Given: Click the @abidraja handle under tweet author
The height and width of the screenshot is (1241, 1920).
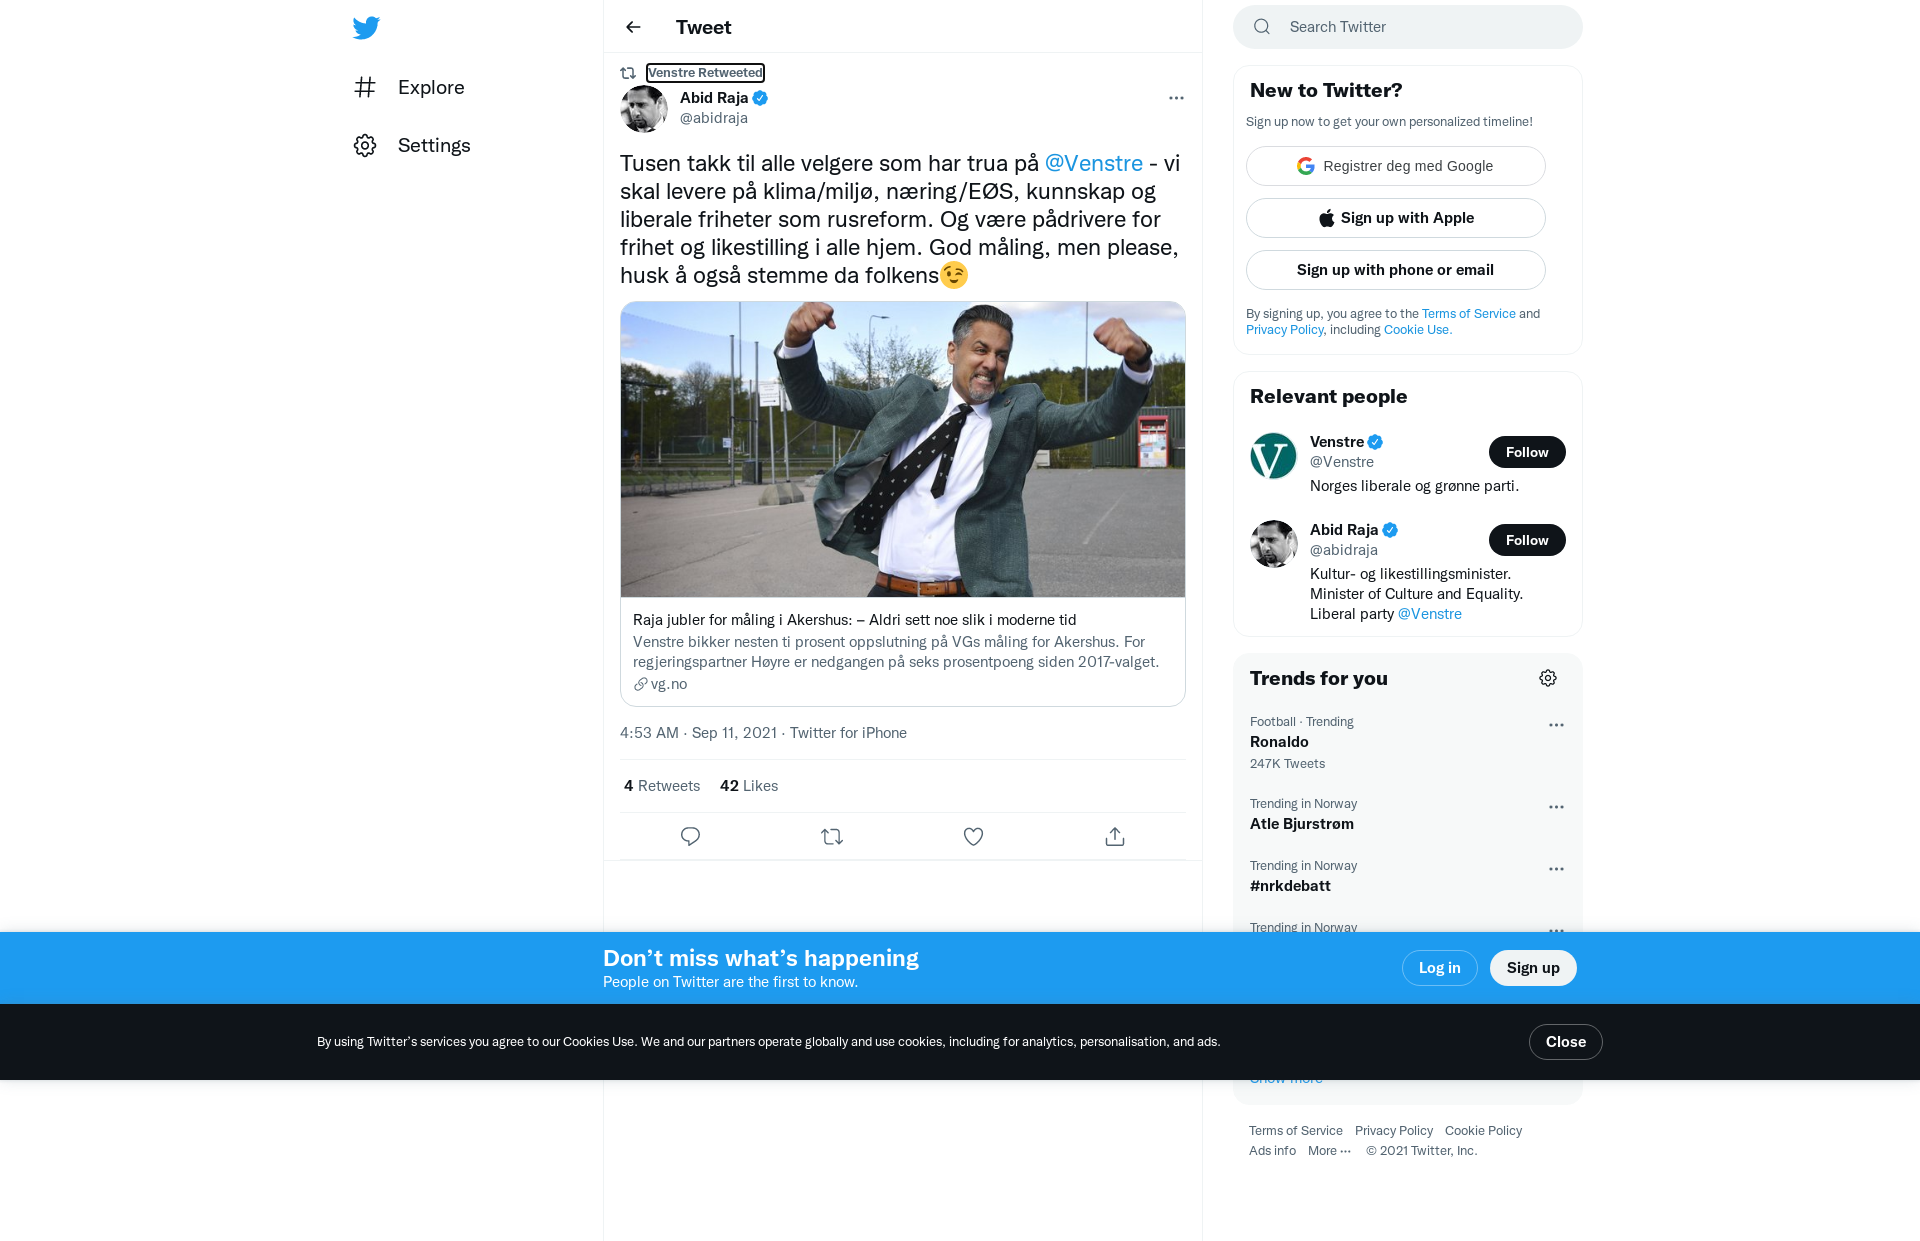Looking at the screenshot, I should click(x=714, y=118).
